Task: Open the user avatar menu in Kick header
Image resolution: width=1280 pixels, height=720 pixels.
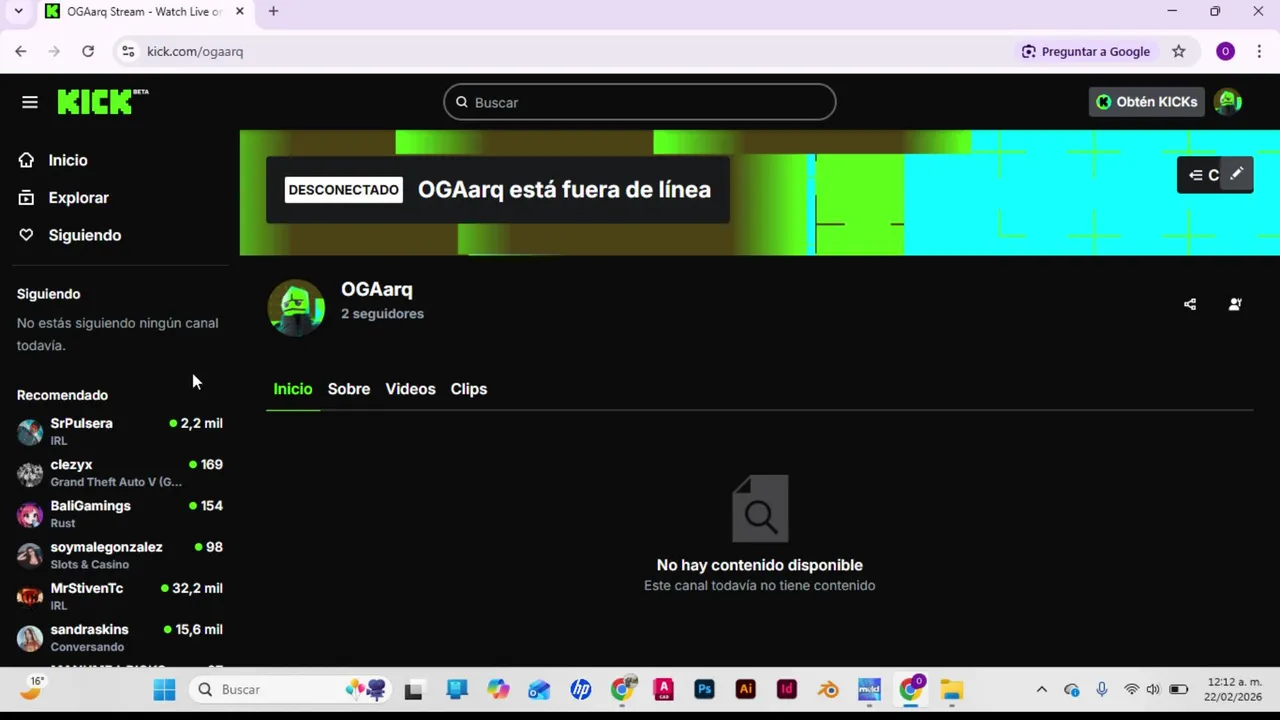Action: point(1228,101)
